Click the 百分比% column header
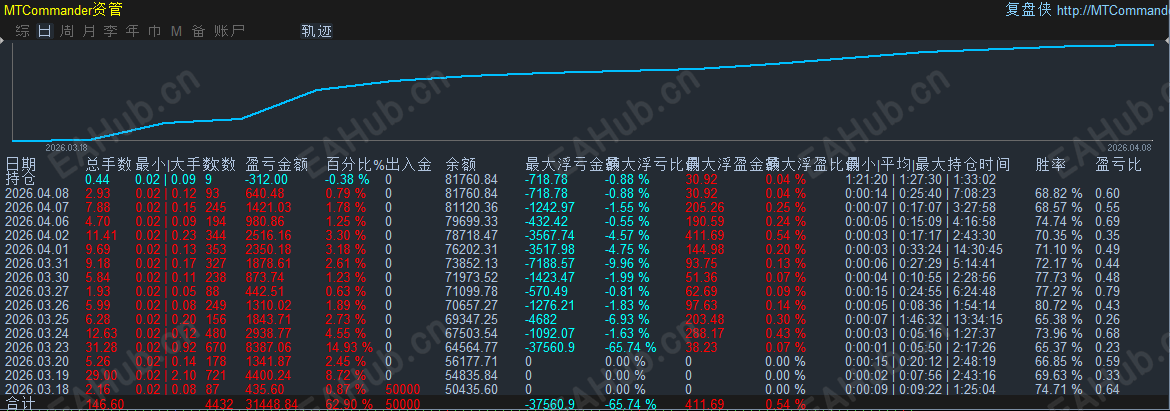The width and height of the screenshot is (1170, 411). [355, 164]
